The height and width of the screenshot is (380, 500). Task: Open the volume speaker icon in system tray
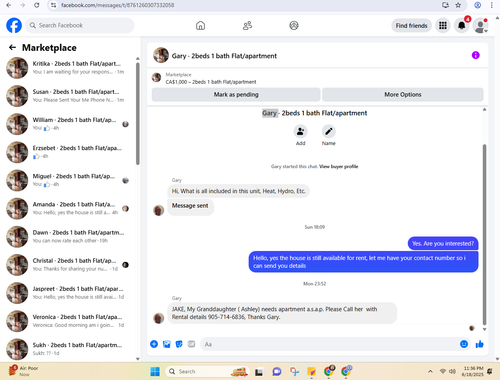tap(452, 371)
